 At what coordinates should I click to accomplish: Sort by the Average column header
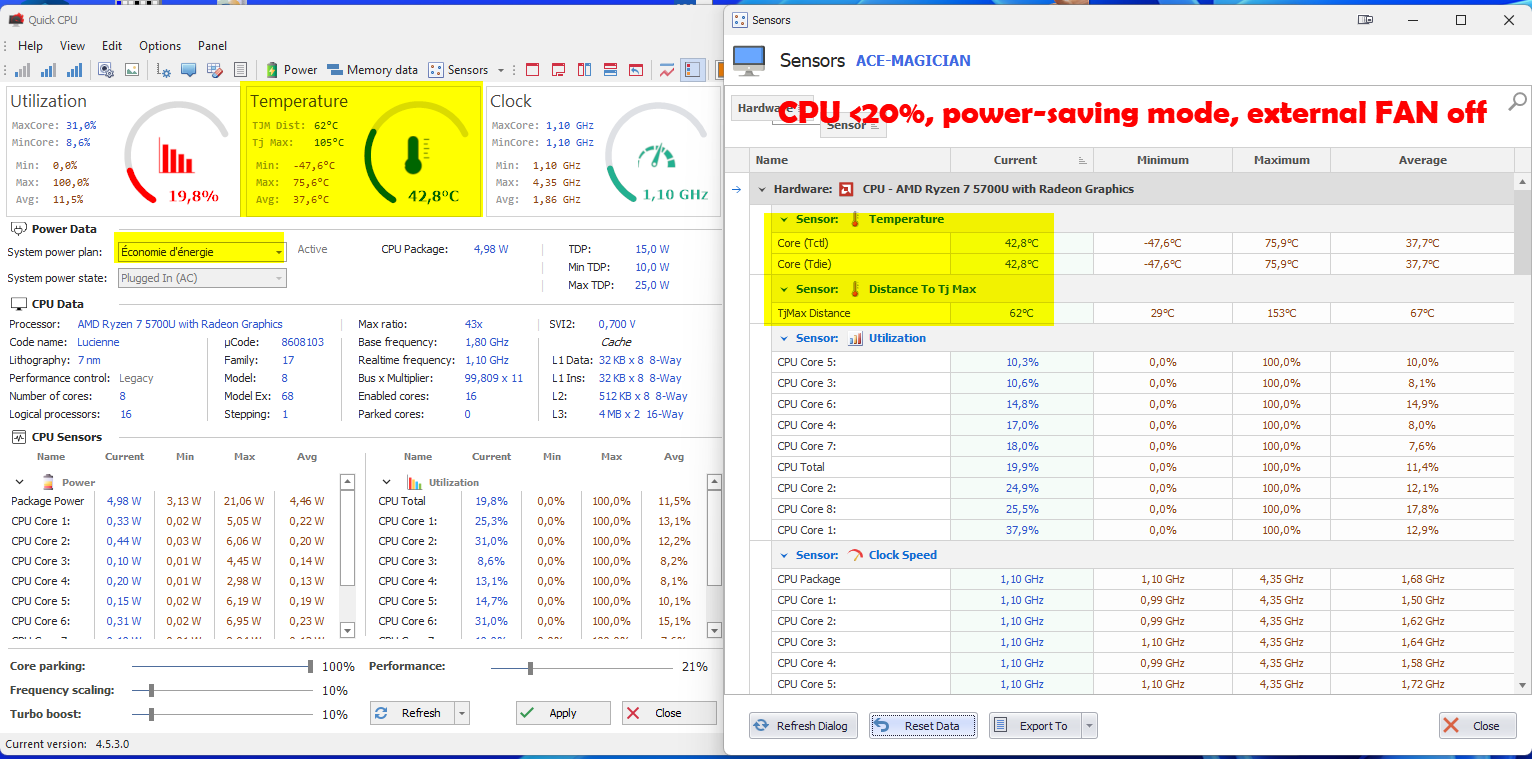1422,160
